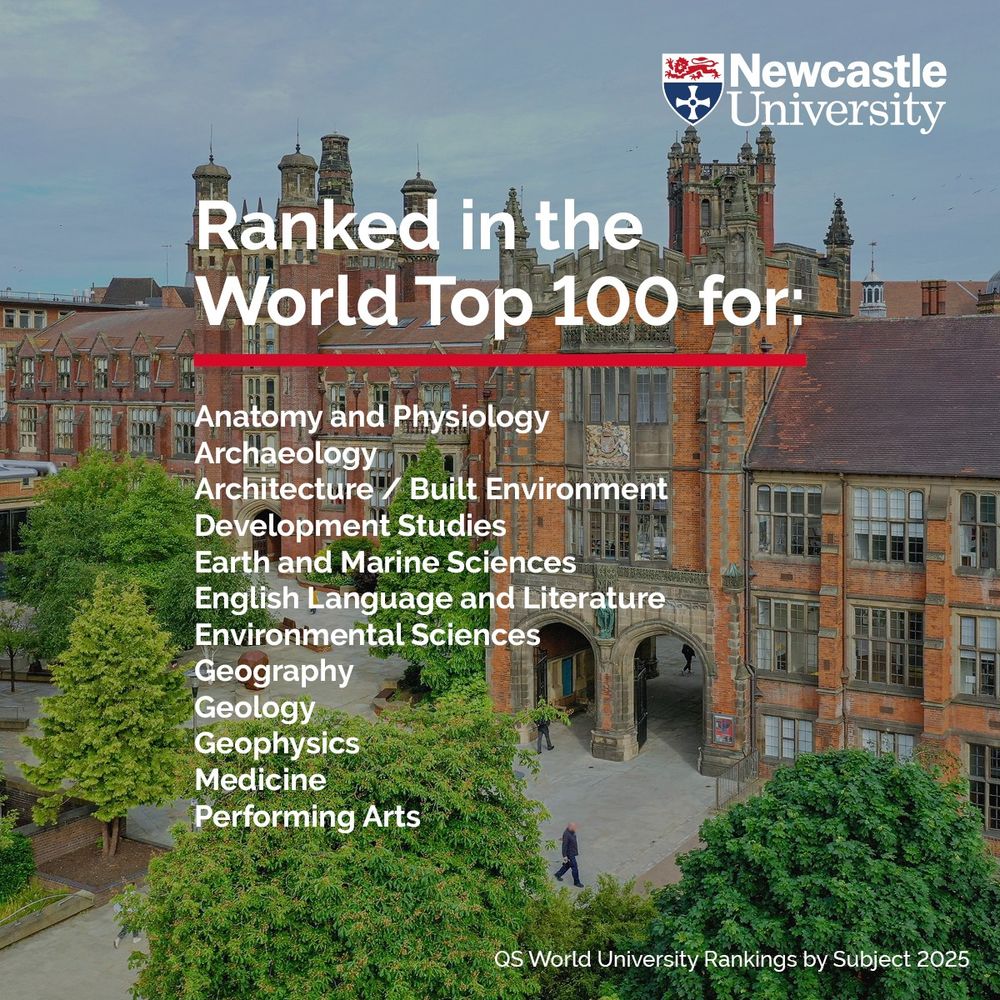Screen dimensions: 1000x1000
Task: Select 'Archaeology' in the subject list
Action: pos(286,454)
